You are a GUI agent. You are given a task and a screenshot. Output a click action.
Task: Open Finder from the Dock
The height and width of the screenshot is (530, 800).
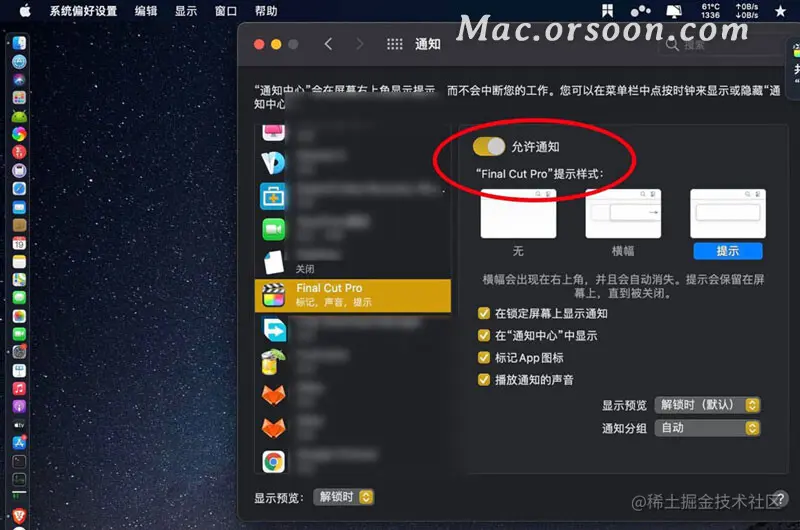[x=19, y=43]
